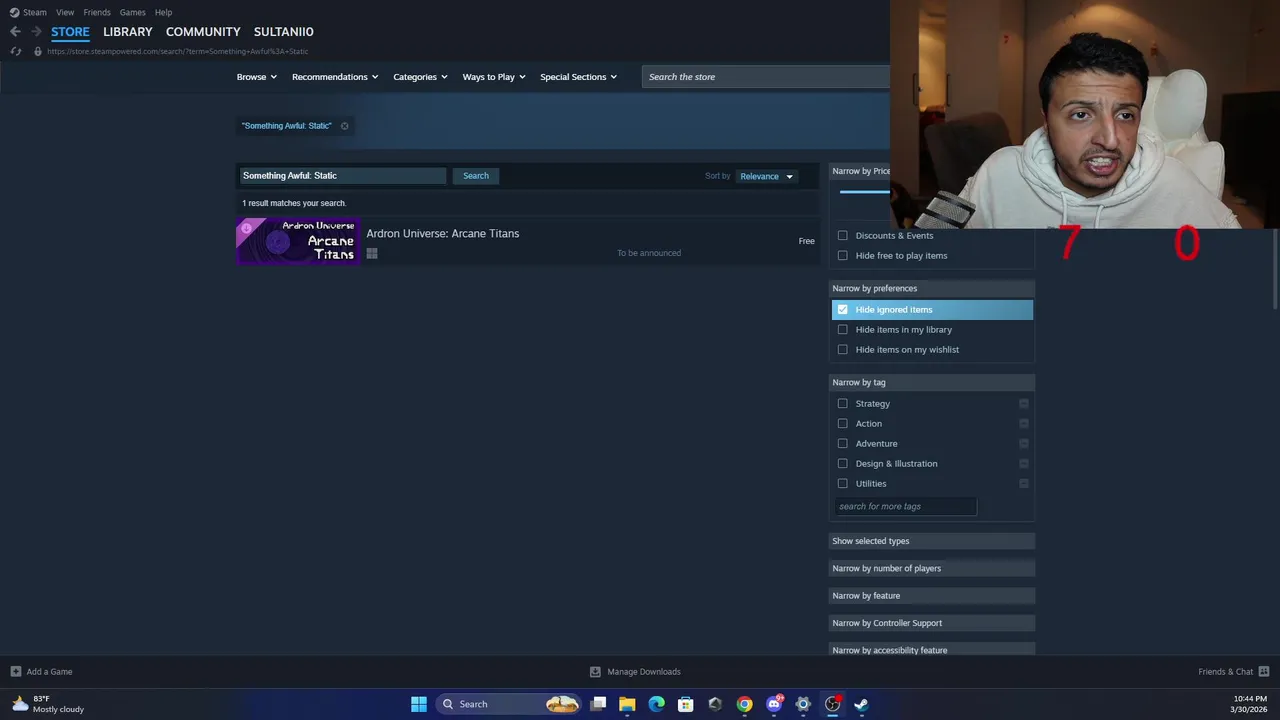Click the Add a Game plus icon
This screenshot has width=1280, height=720.
click(x=15, y=672)
